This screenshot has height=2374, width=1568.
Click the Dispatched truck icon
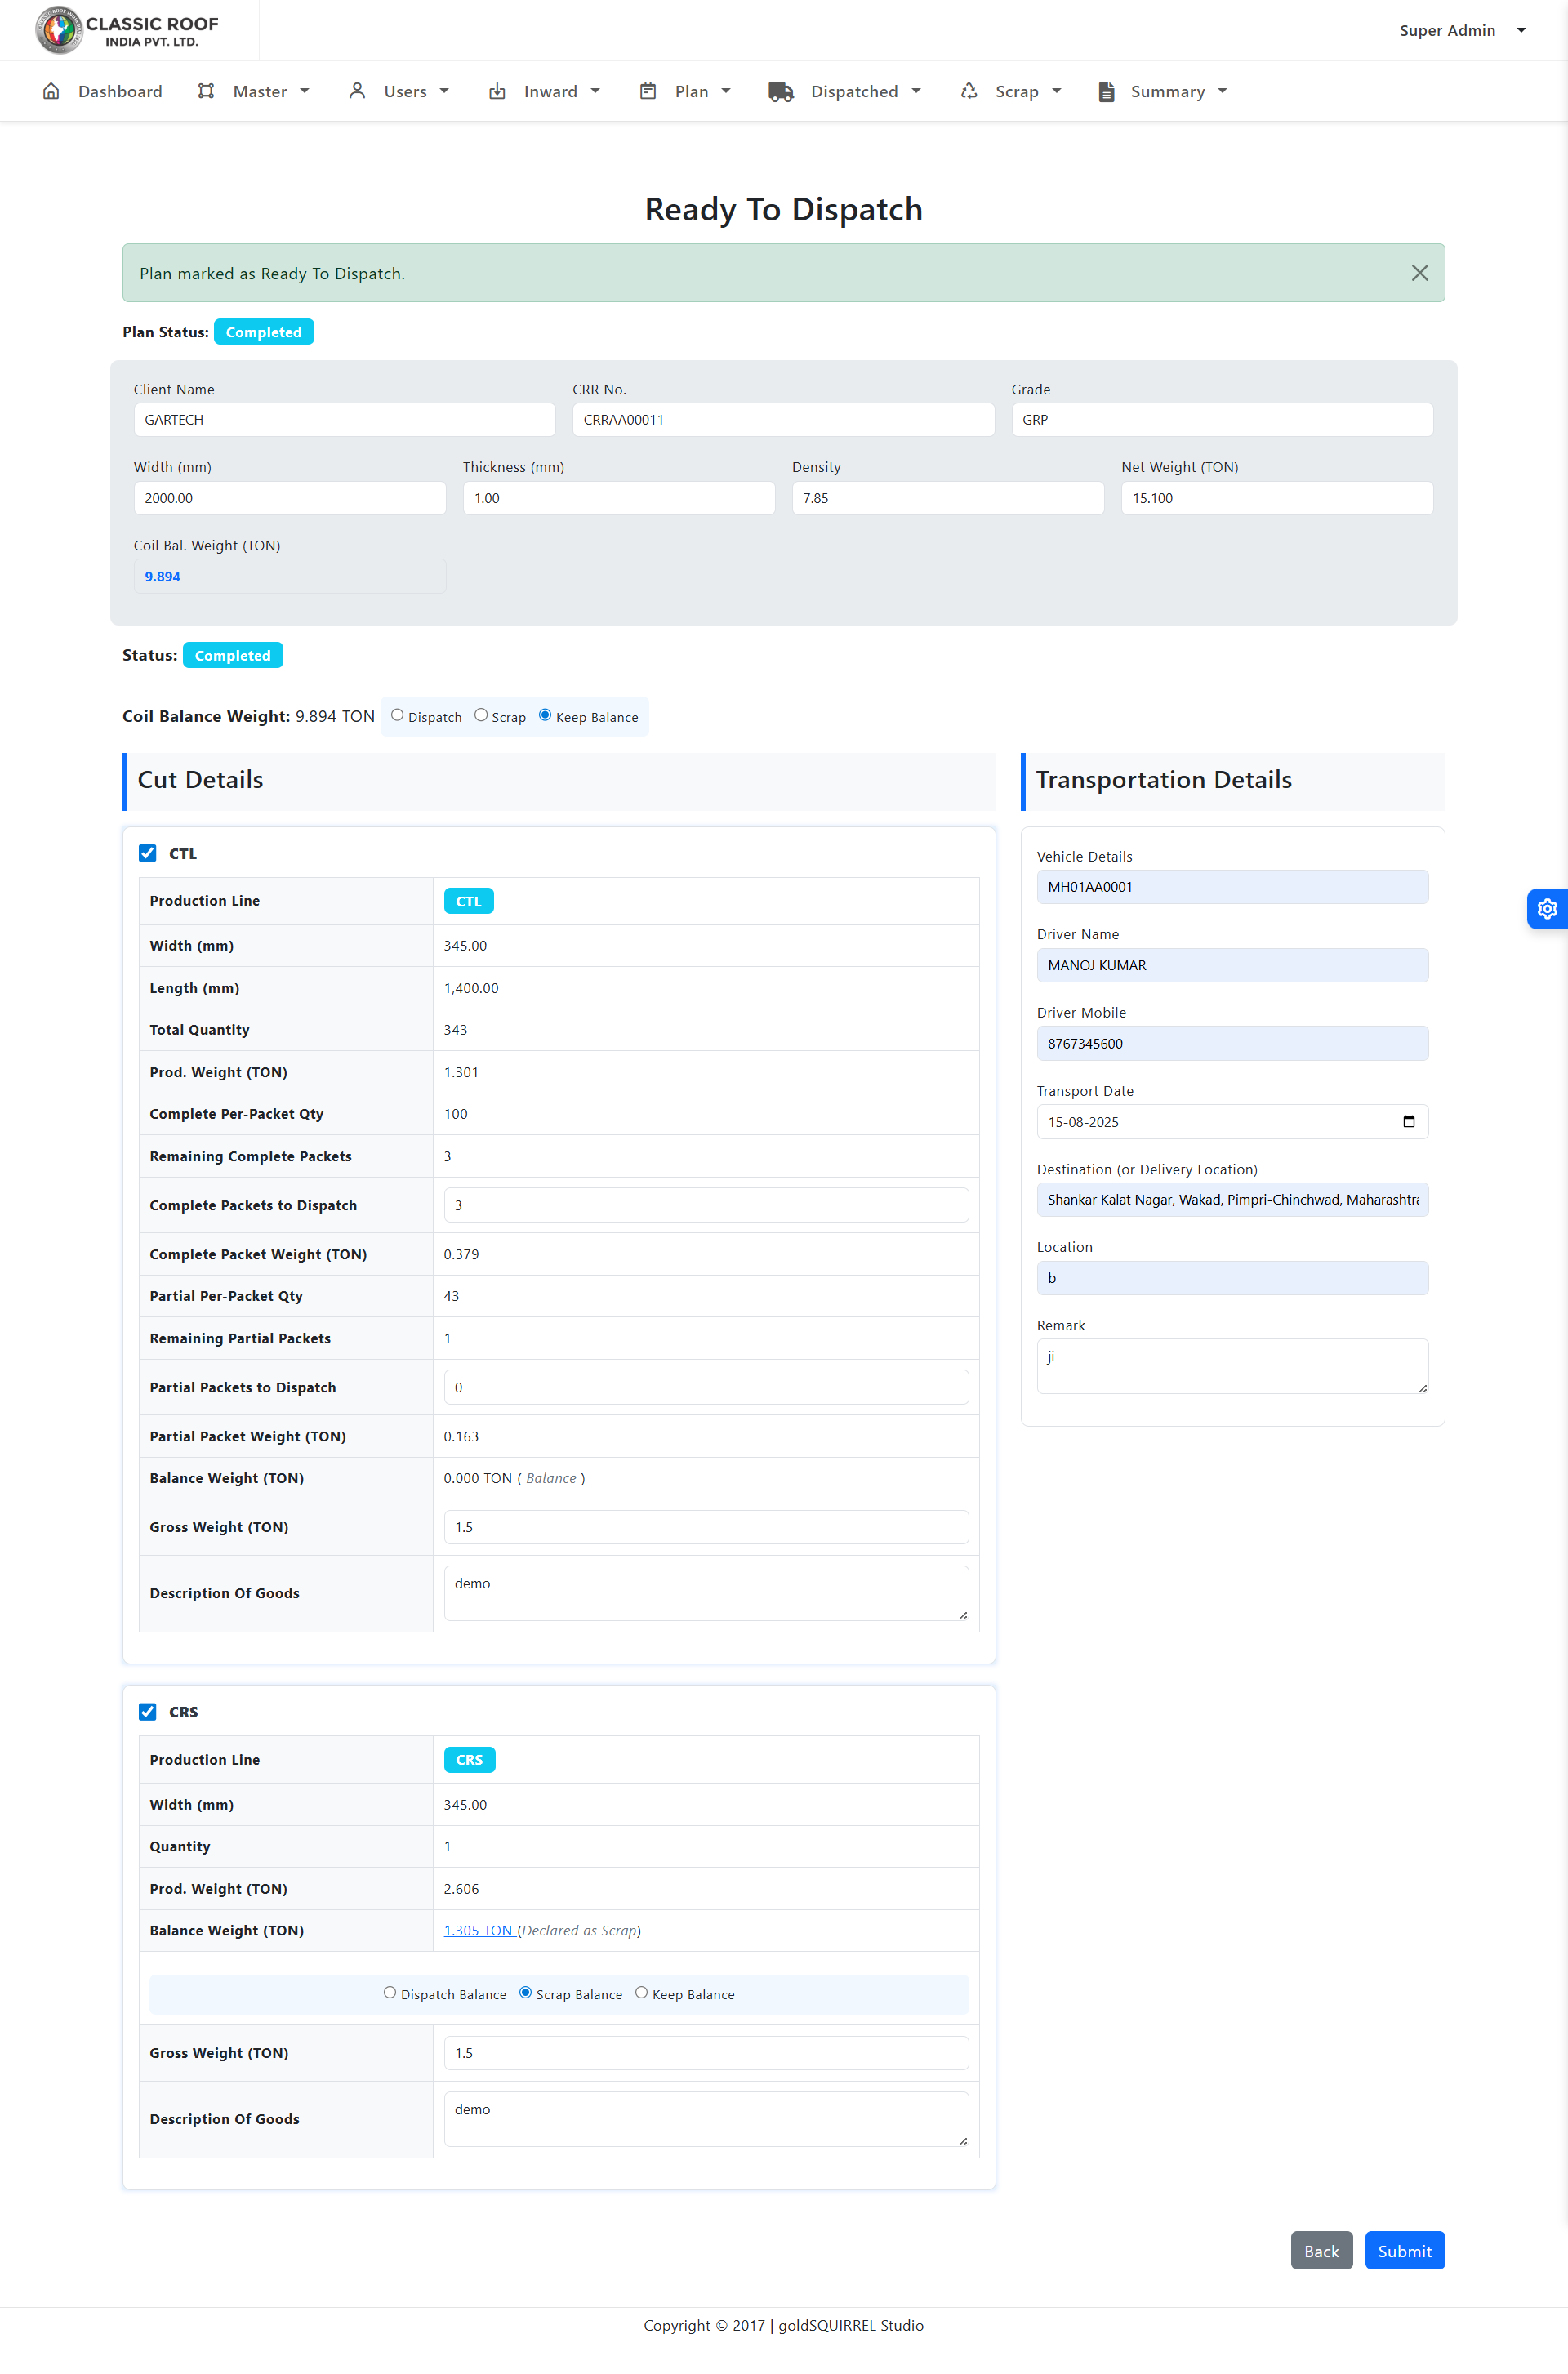tap(781, 91)
